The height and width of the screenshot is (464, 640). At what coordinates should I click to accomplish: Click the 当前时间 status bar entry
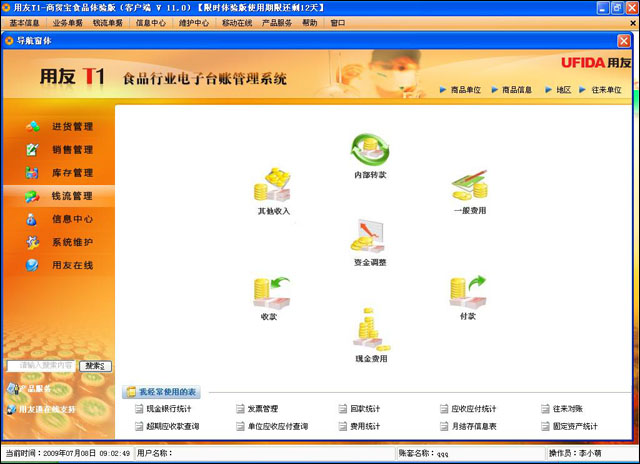(68, 453)
